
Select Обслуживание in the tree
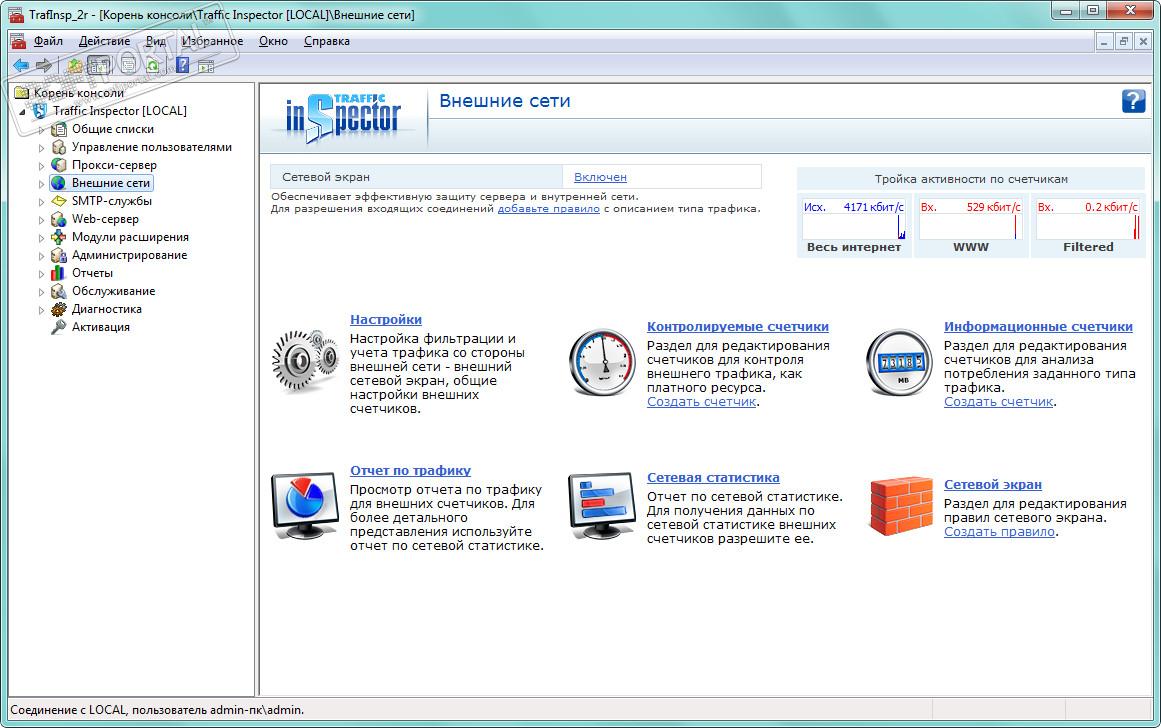coord(113,291)
